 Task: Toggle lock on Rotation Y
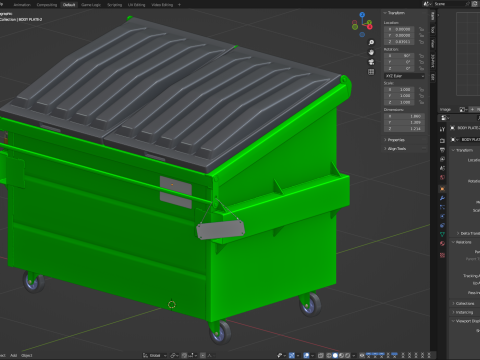coord(422,62)
